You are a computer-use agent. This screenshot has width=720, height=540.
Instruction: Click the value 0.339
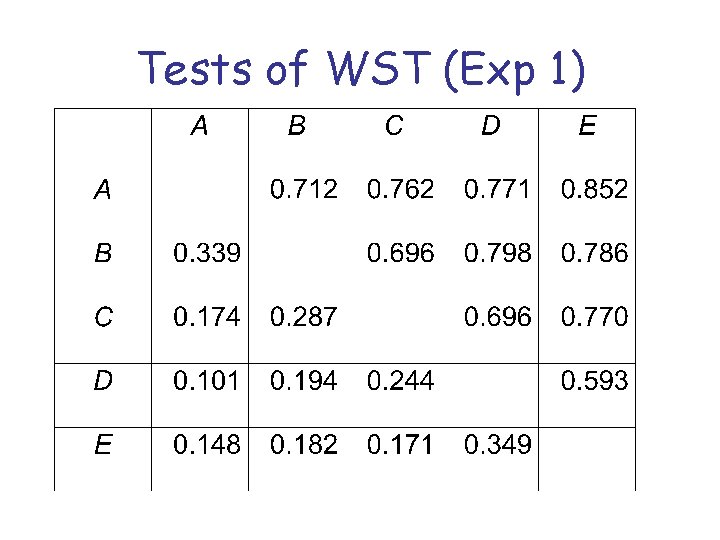[x=207, y=253]
